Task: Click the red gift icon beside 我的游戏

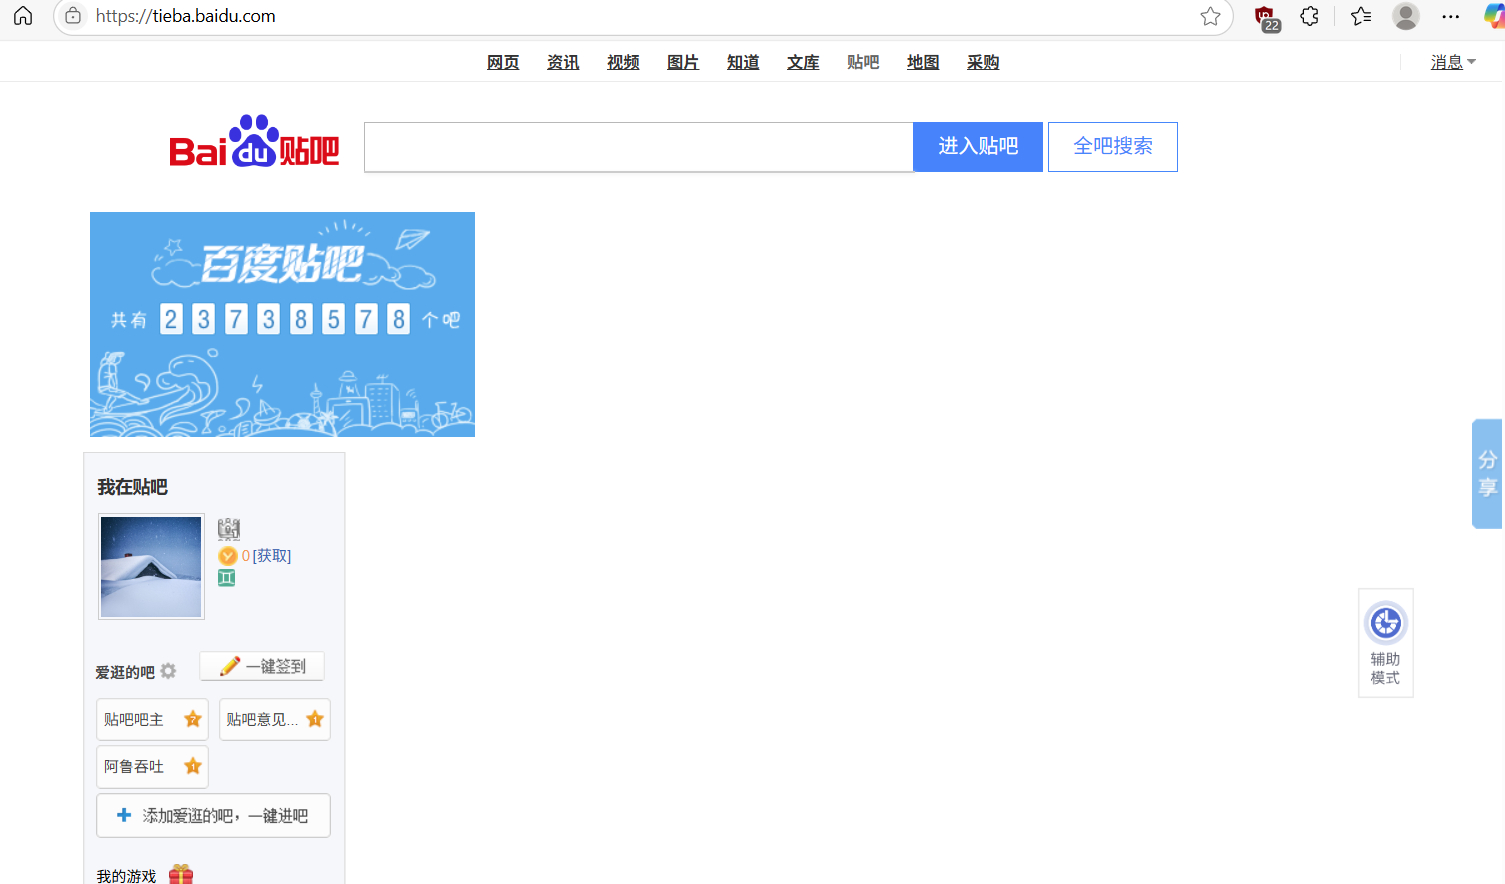Action: point(181,874)
